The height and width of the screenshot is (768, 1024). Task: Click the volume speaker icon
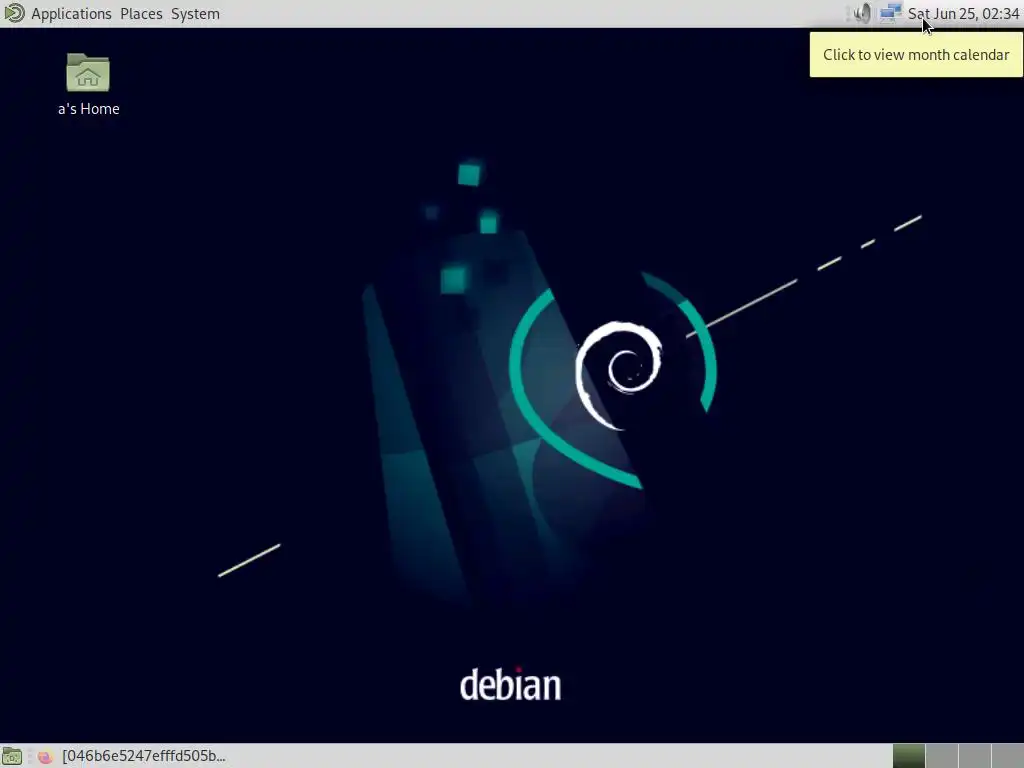click(862, 13)
